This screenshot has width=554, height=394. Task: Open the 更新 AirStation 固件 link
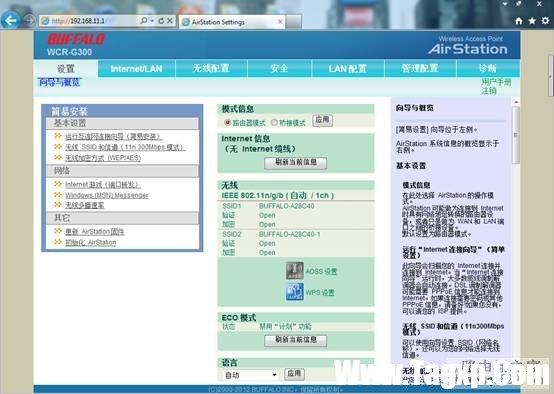coord(95,232)
